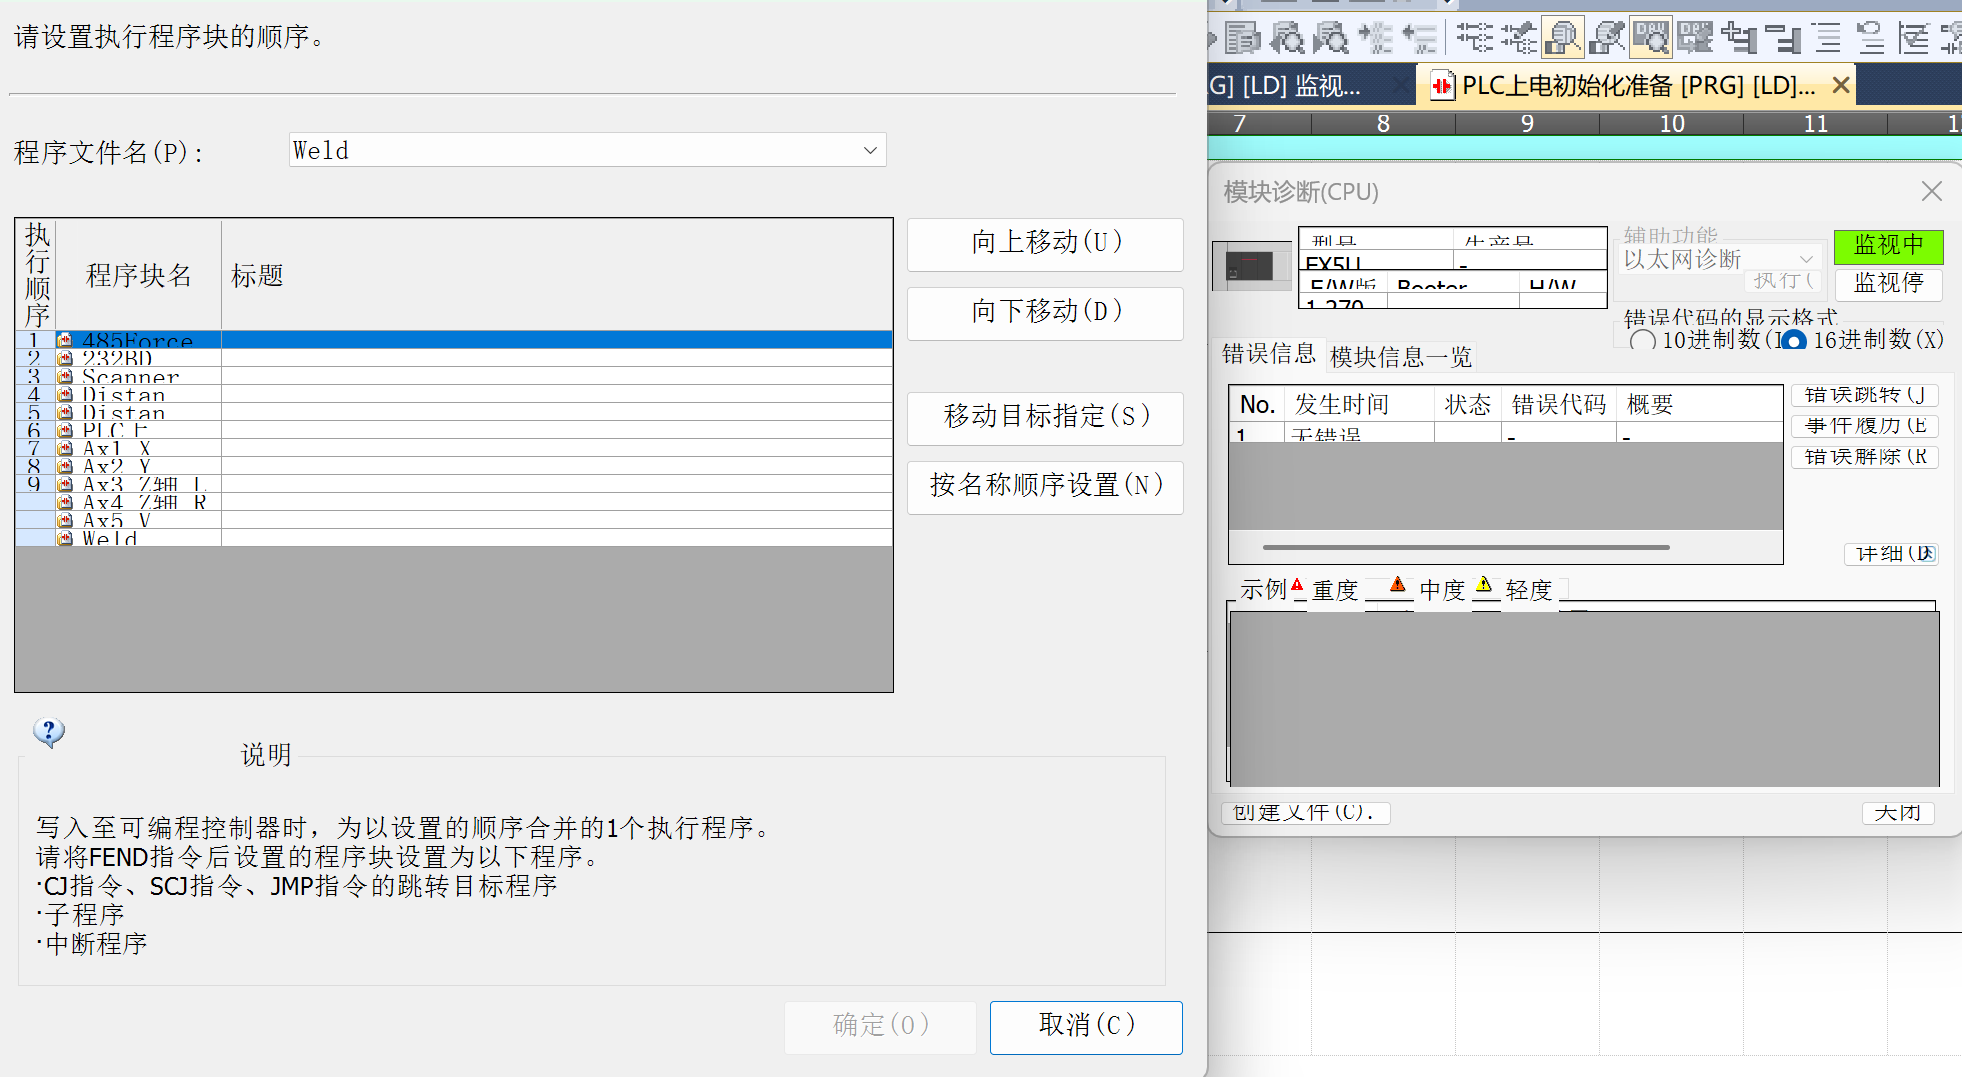
Task: Click the FX5U PLC module image
Action: coord(1251,266)
